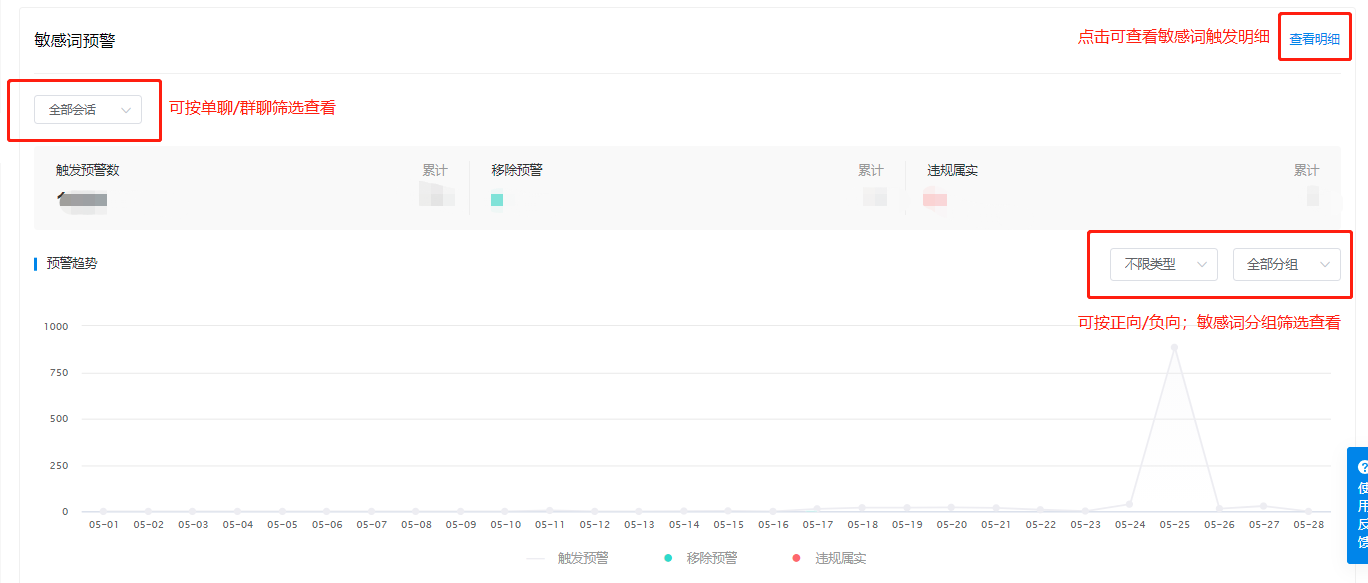Expand the 不限类型 type filter
Image resolution: width=1368 pixels, height=583 pixels.
tap(1163, 265)
